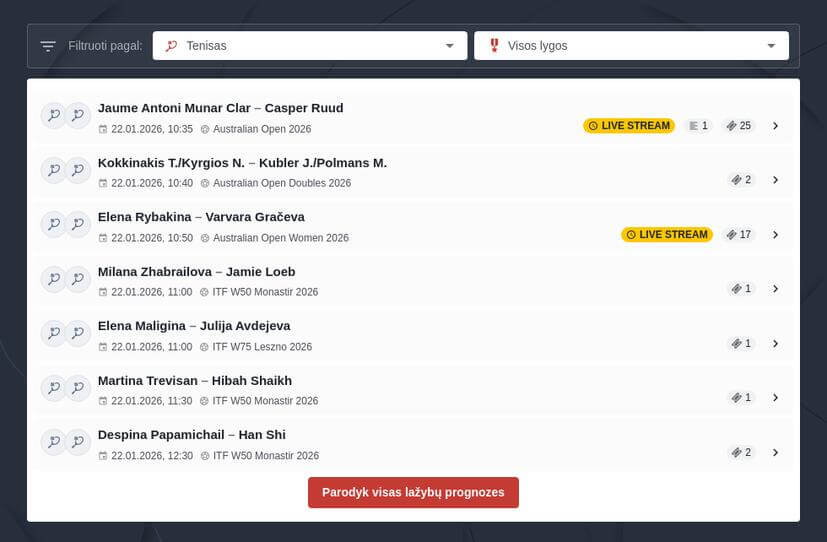Click the 17 tips badge for Rybakina match
Screen dimensions: 827x542
coord(739,235)
